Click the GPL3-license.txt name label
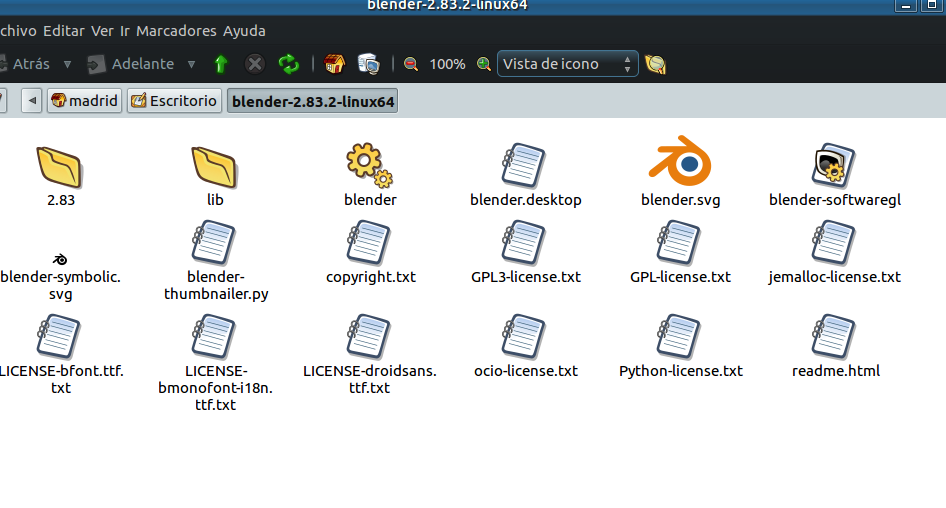This screenshot has width=946, height=508. pyautogui.click(x=525, y=277)
